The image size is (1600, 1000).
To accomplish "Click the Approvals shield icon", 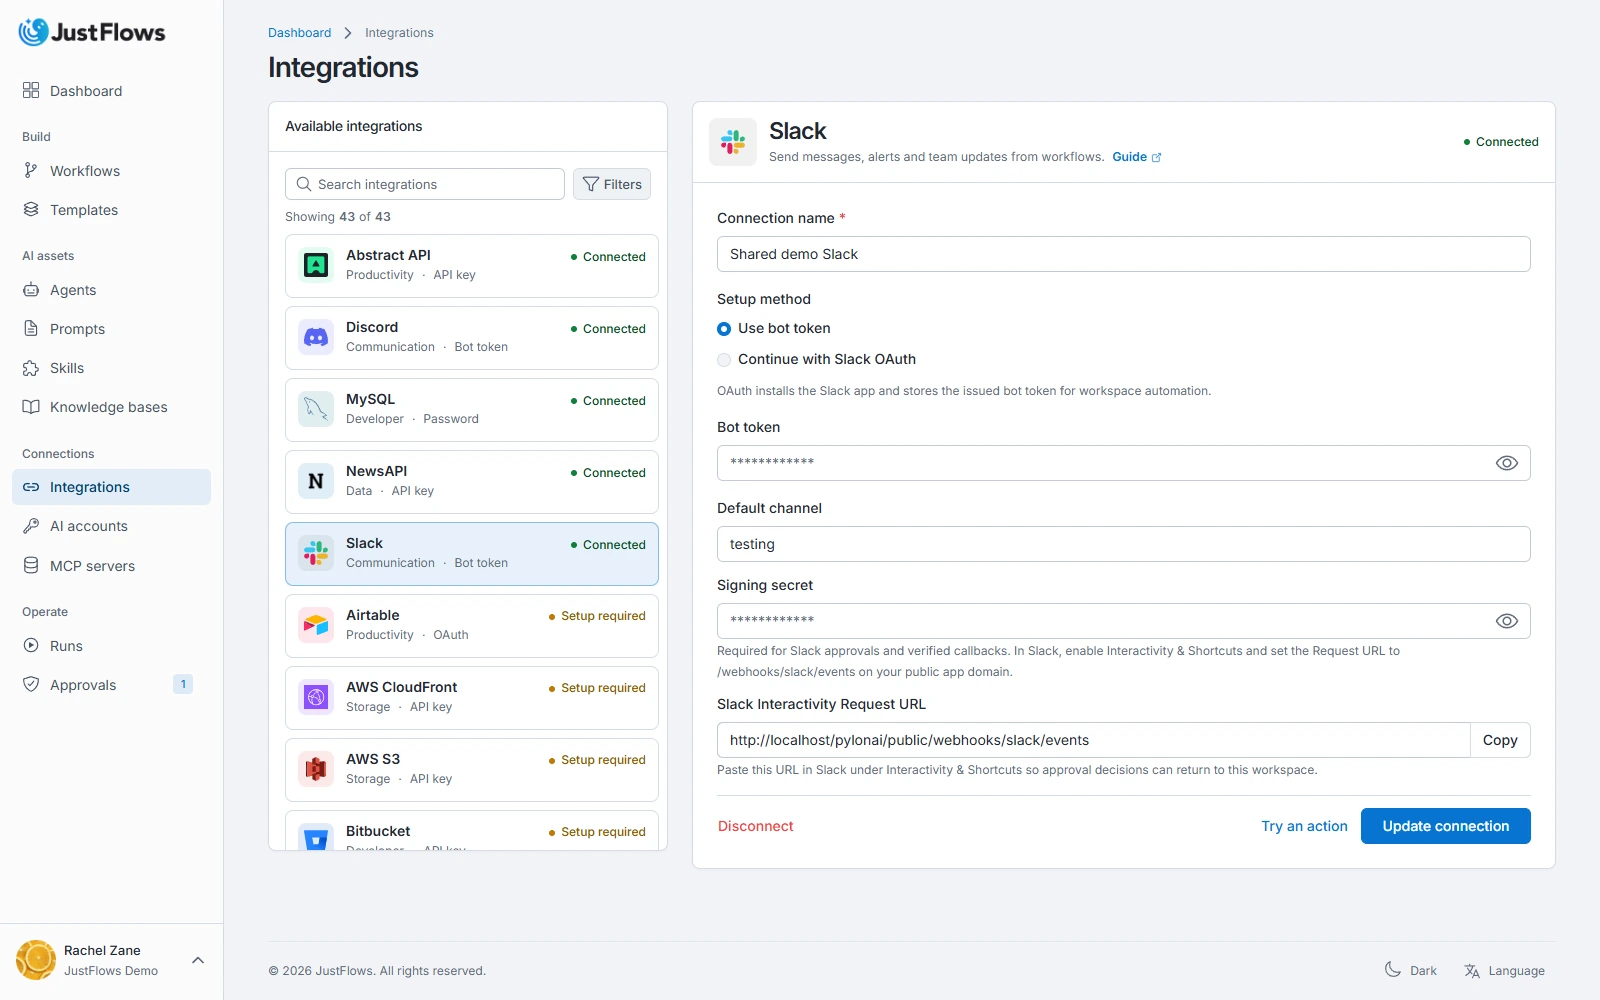I will tap(31, 685).
